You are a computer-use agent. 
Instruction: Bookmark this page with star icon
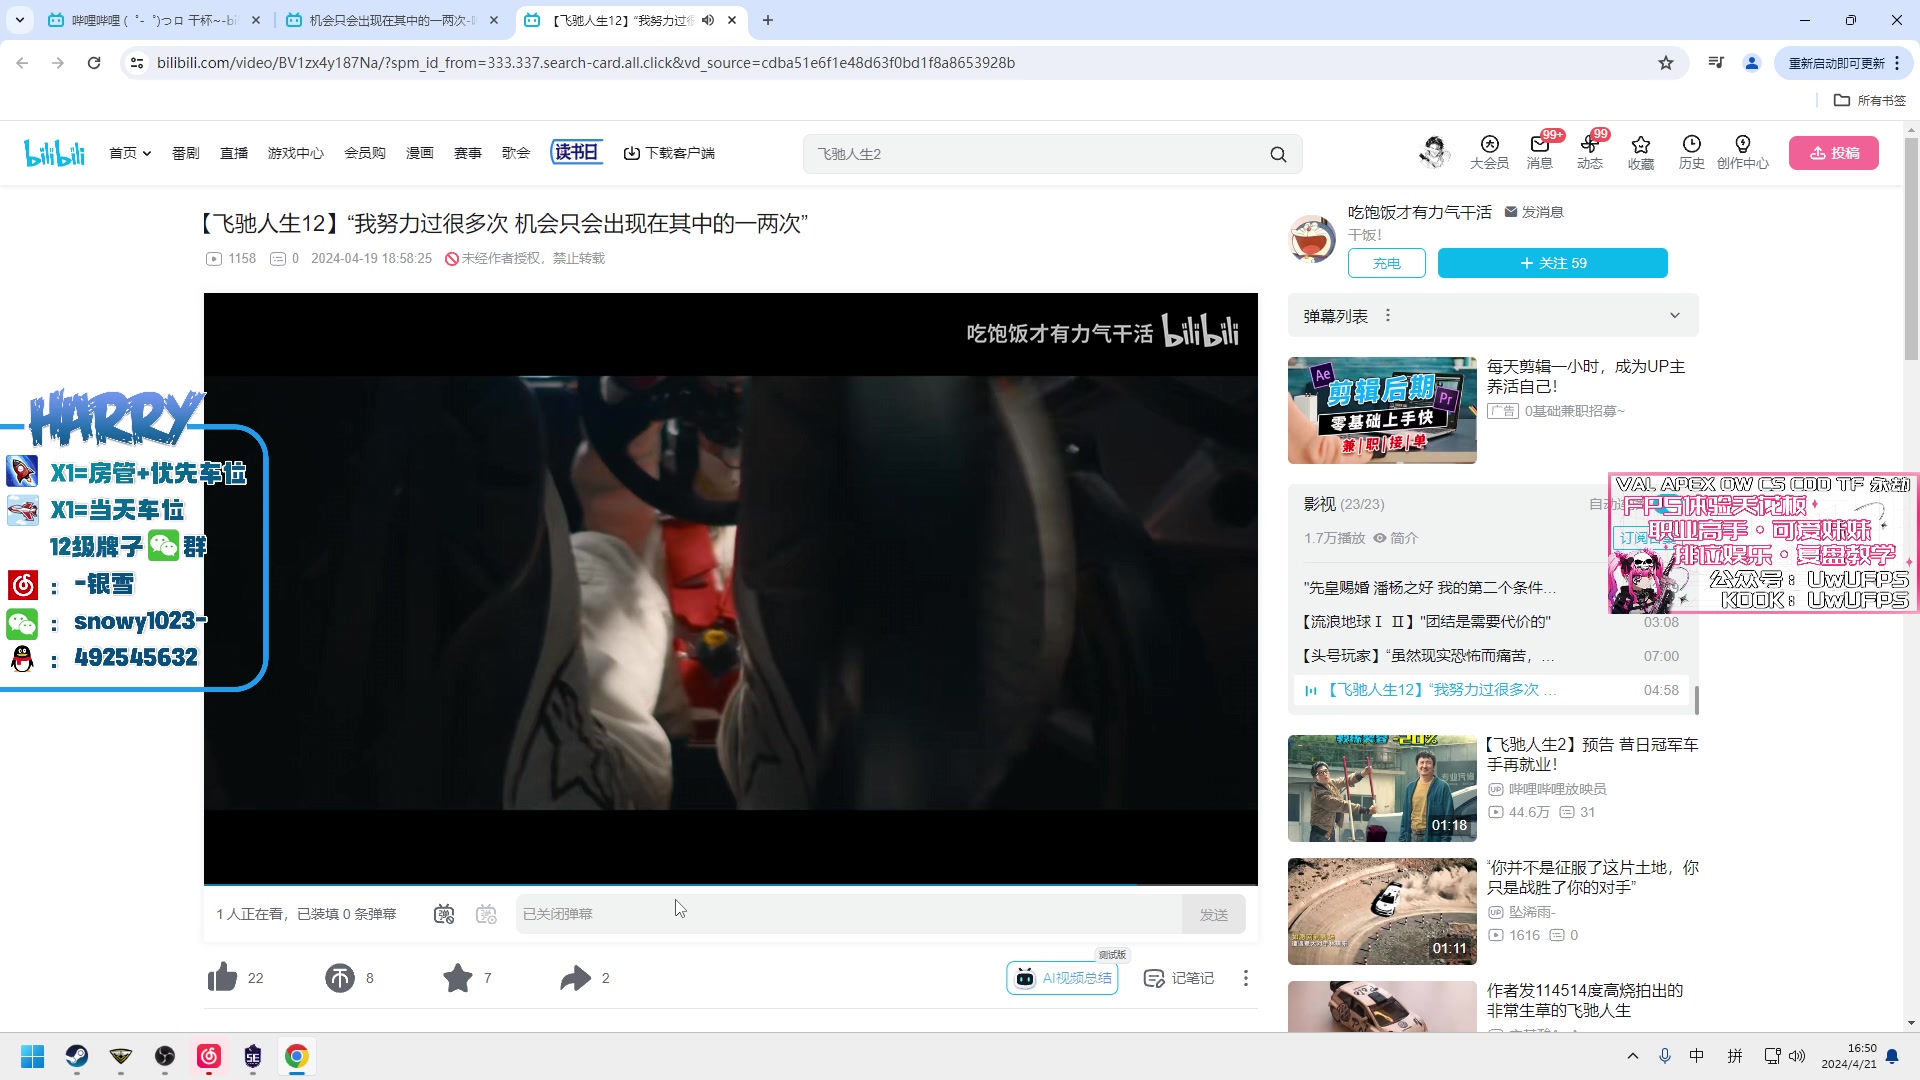tap(1666, 63)
